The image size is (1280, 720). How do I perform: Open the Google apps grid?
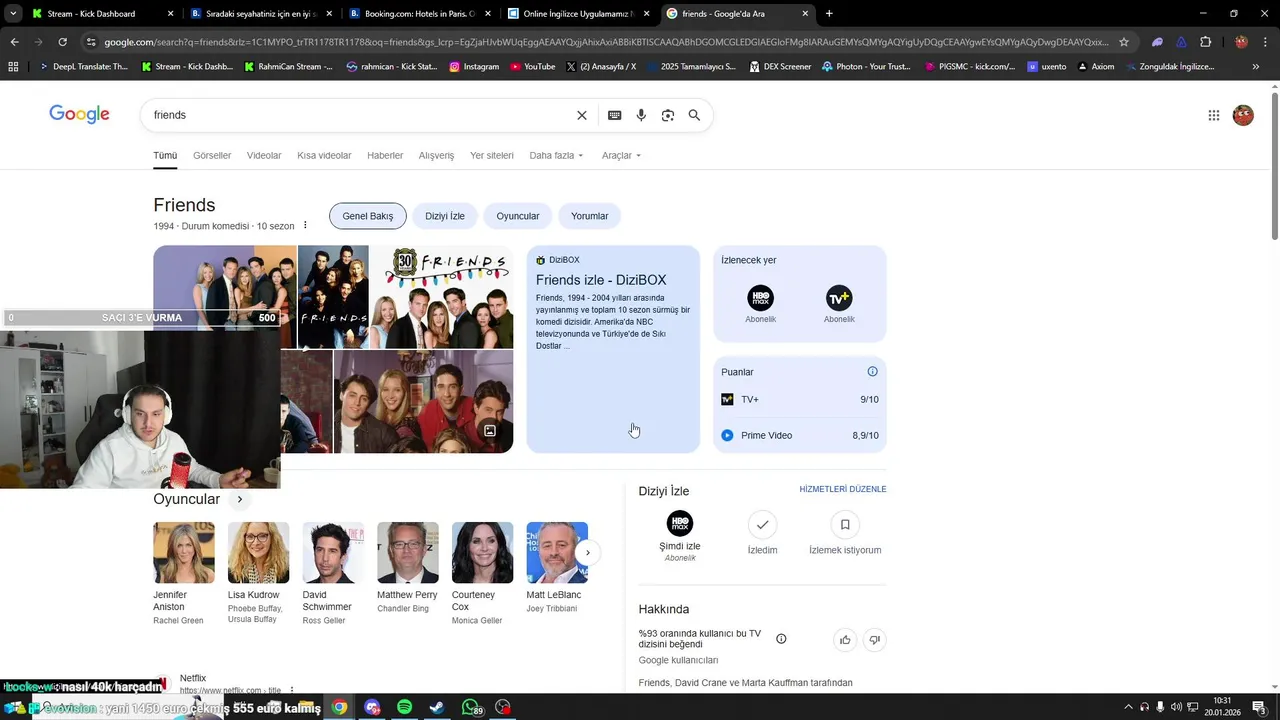click(x=1214, y=115)
